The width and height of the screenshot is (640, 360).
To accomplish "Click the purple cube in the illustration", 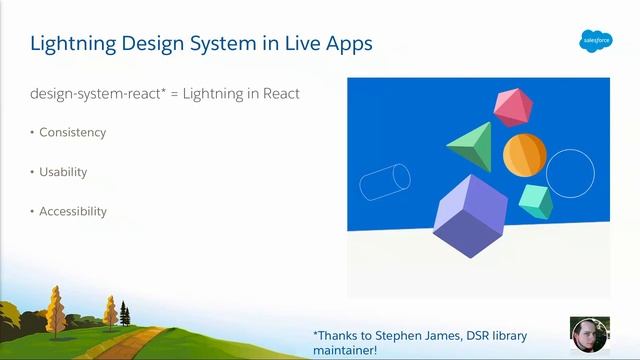I will click(470, 216).
